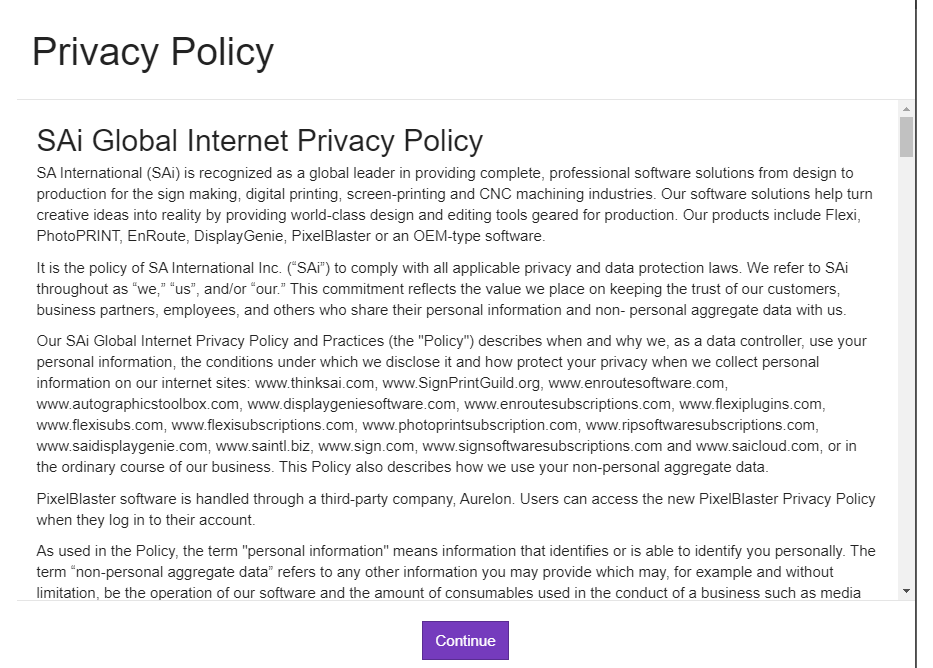The height and width of the screenshot is (668, 933).
Task: Click the www.autographicstoolbox.com address
Action: tap(138, 404)
